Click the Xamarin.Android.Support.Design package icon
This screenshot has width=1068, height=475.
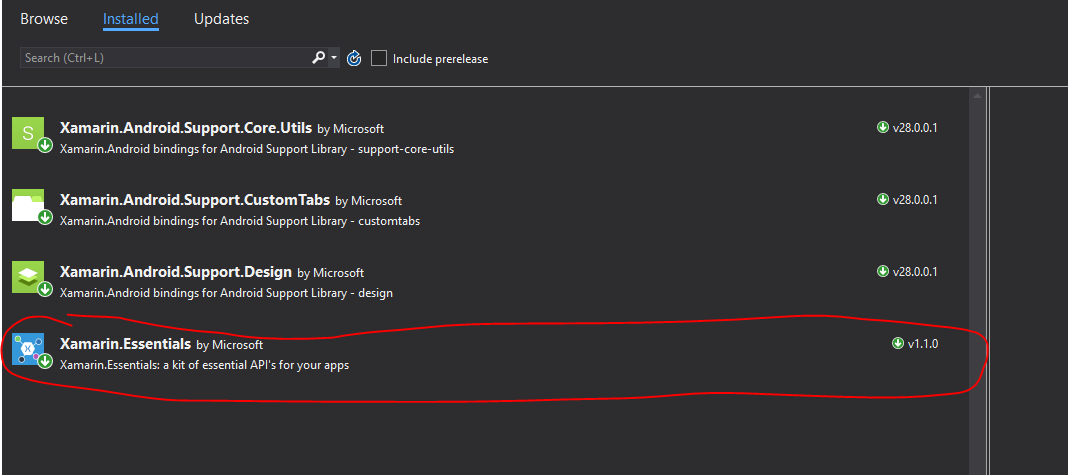29,278
